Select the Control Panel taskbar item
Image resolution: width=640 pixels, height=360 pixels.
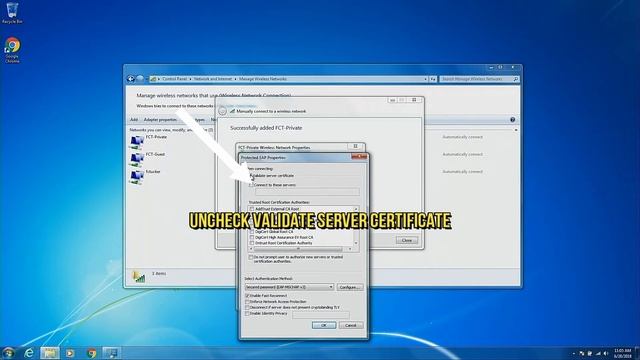(x=111, y=353)
